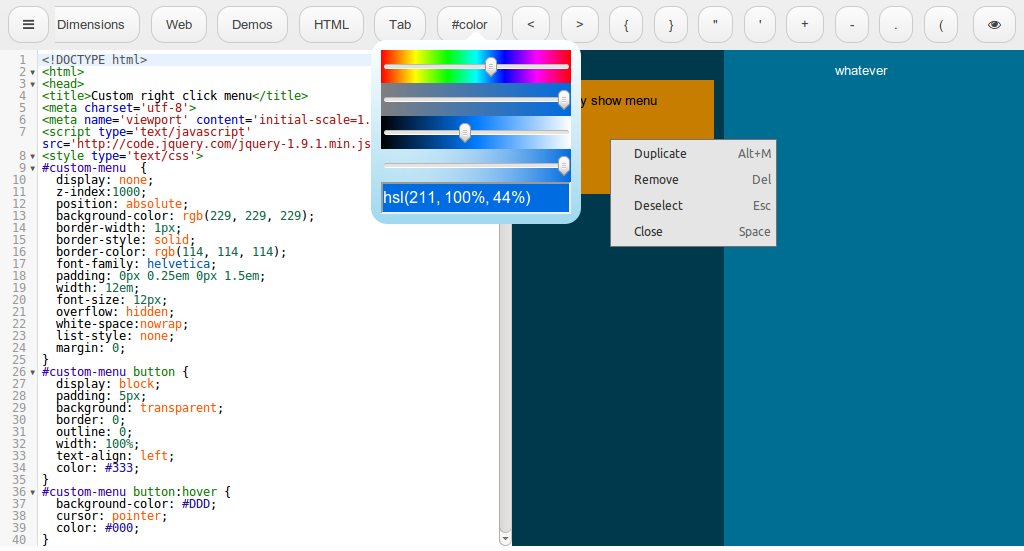Click the editor vertical scrollbar track
Image resolution: width=1024 pixels, height=551 pixels.
[x=505, y=379]
